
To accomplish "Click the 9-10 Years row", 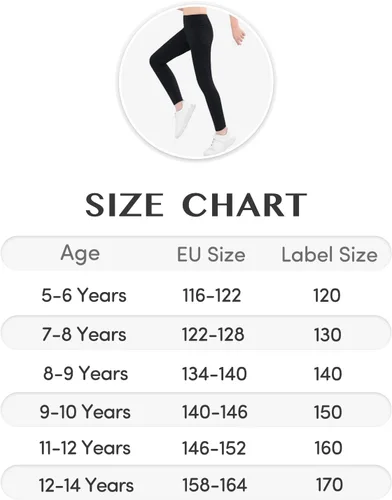I will click(x=196, y=410).
